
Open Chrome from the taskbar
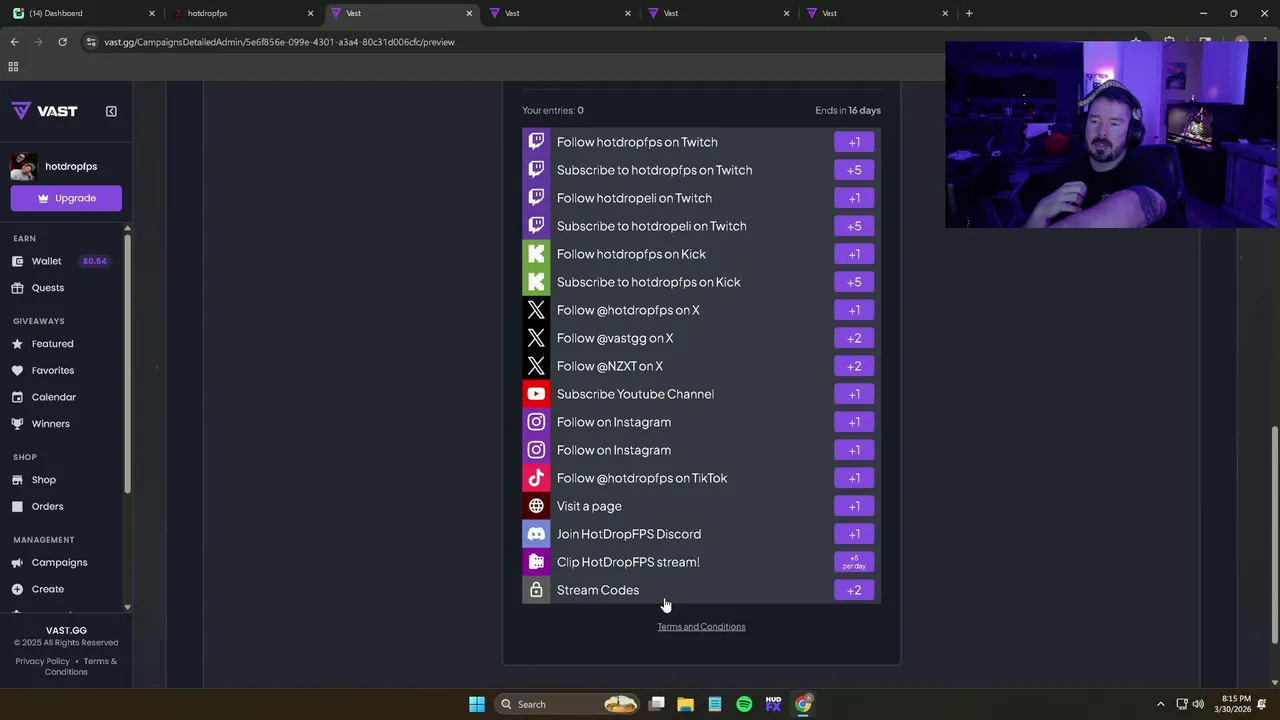803,704
